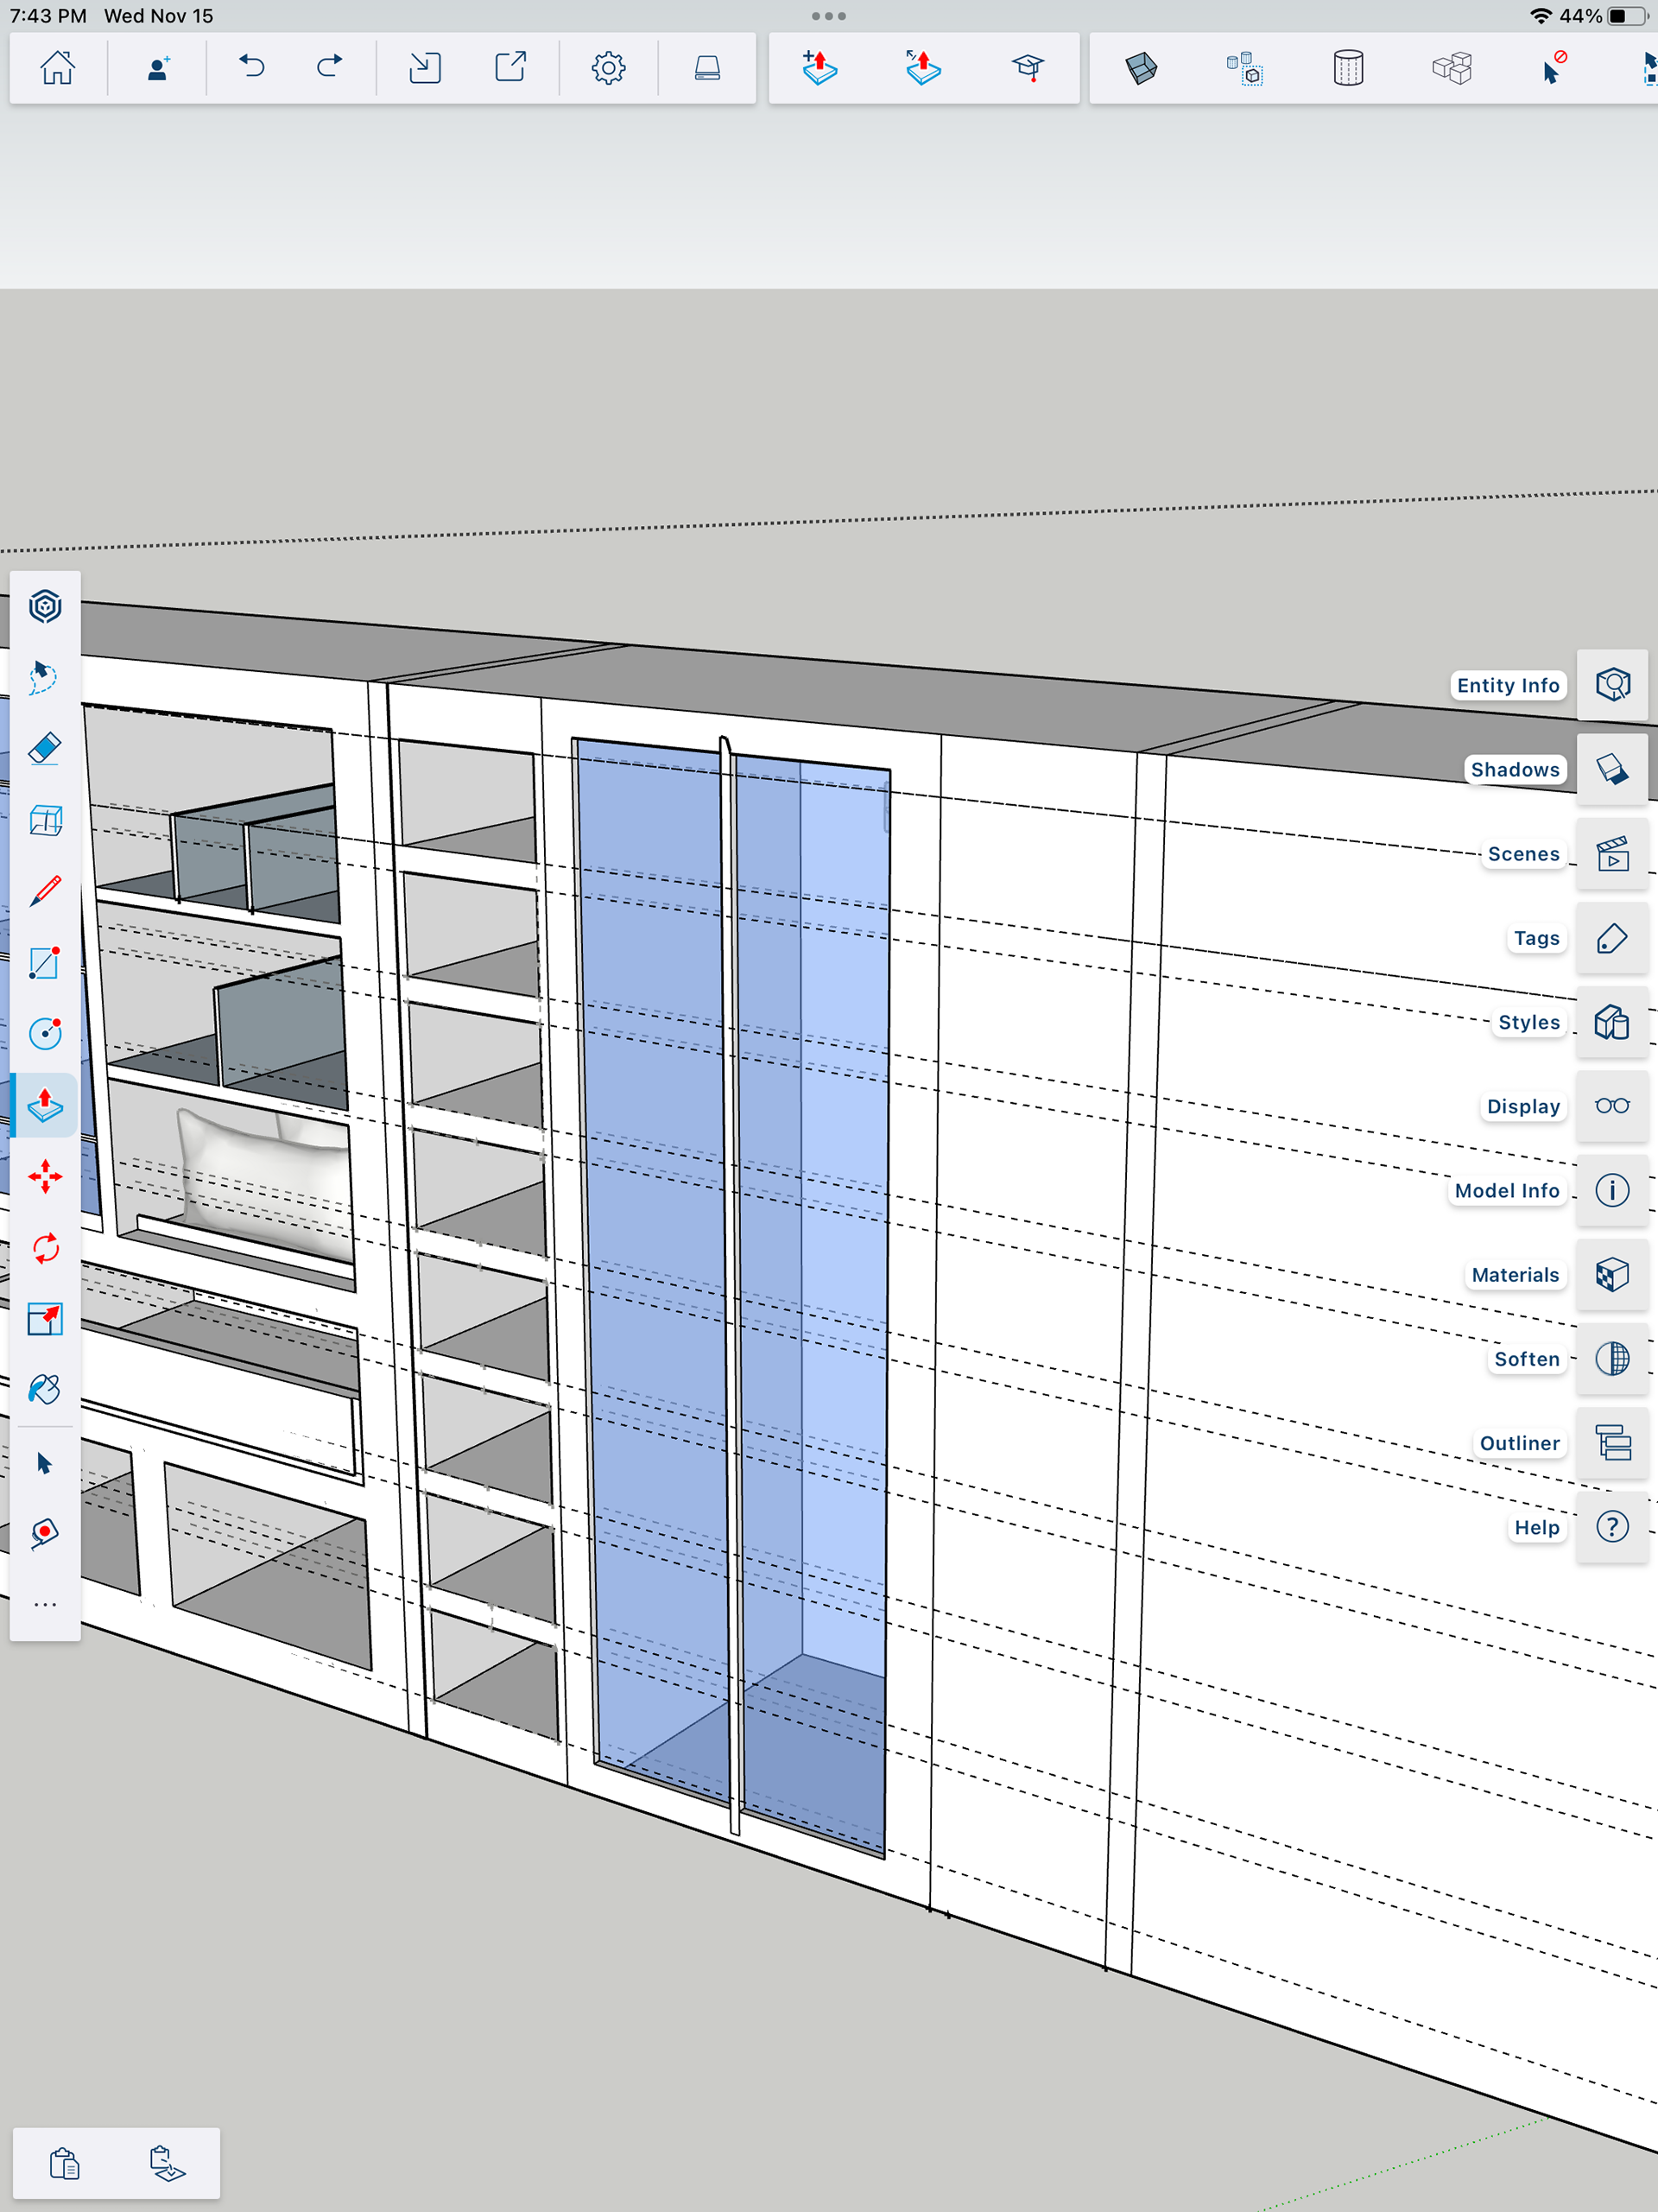Select the Tape Measure tool
Image resolution: width=1658 pixels, height=2212 pixels.
(x=45, y=1533)
